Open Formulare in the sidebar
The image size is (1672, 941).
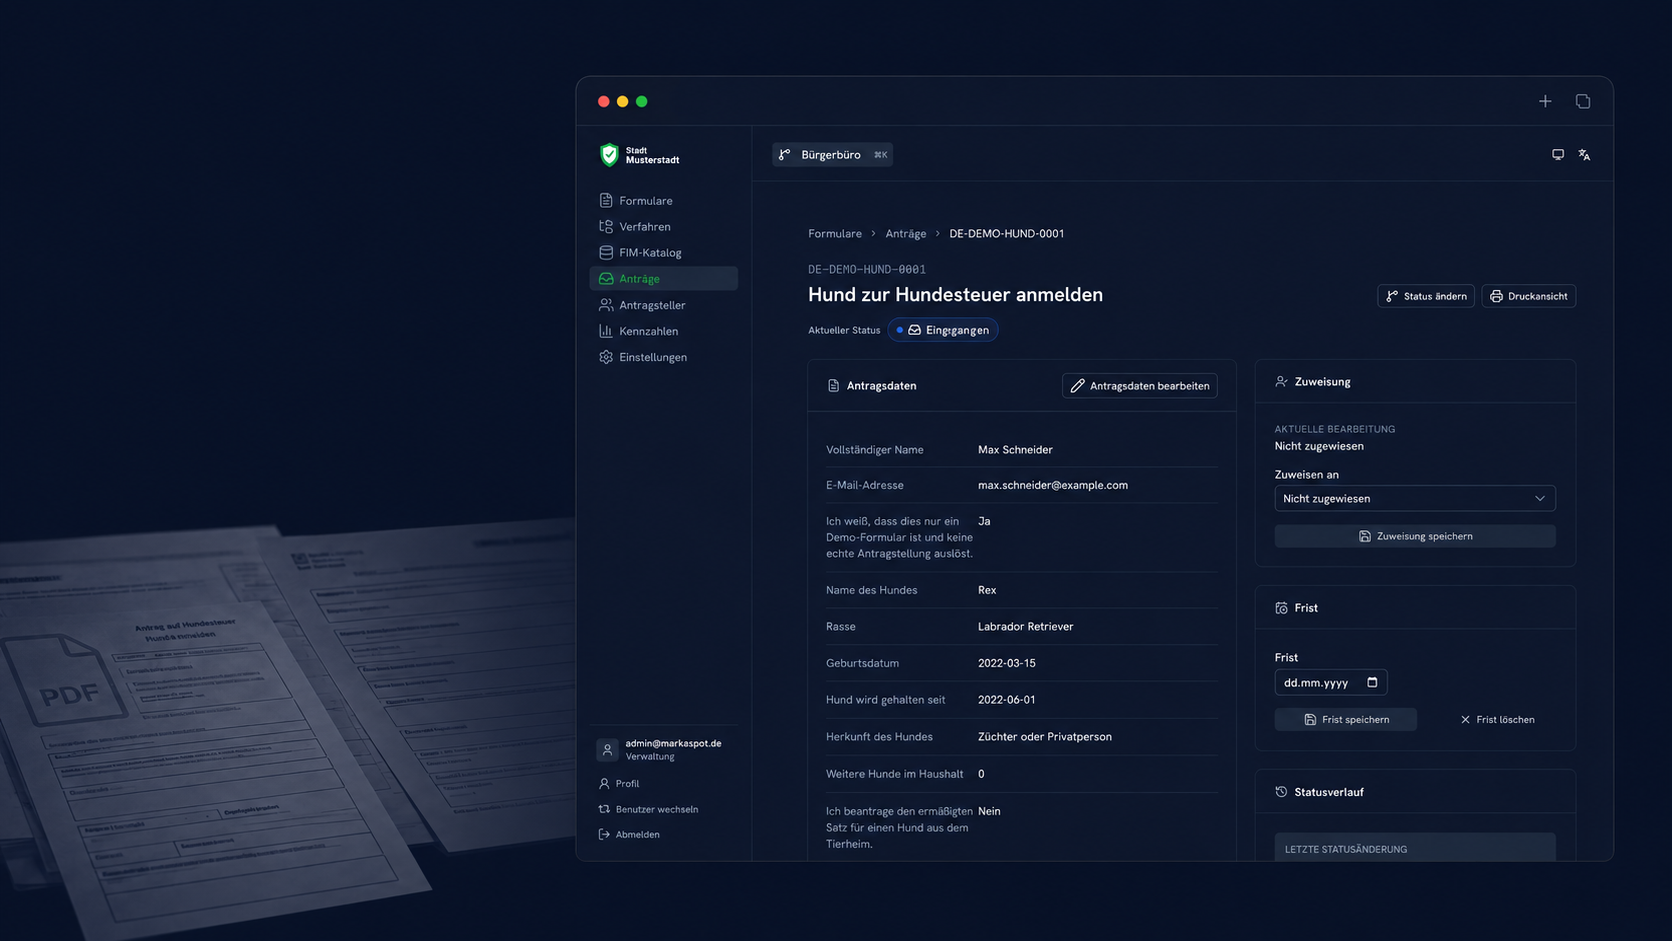pyautogui.click(x=663, y=200)
